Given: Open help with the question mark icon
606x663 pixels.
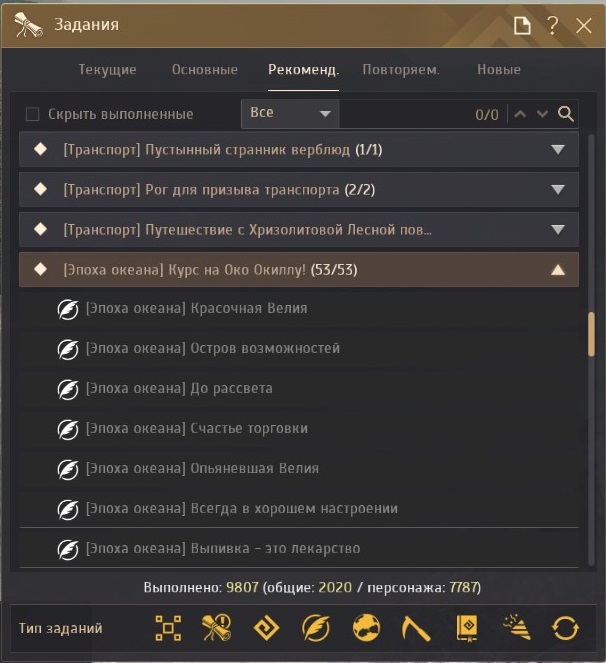Looking at the screenshot, I should coord(552,25).
